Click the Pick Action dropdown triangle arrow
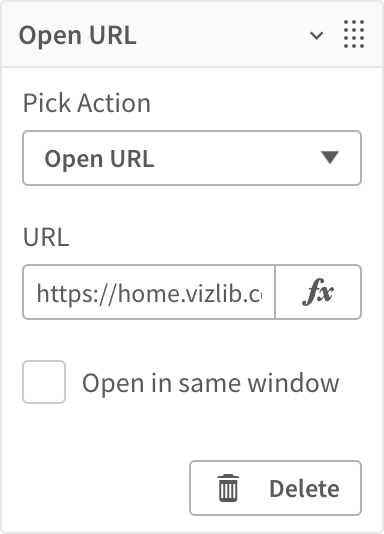 point(330,157)
